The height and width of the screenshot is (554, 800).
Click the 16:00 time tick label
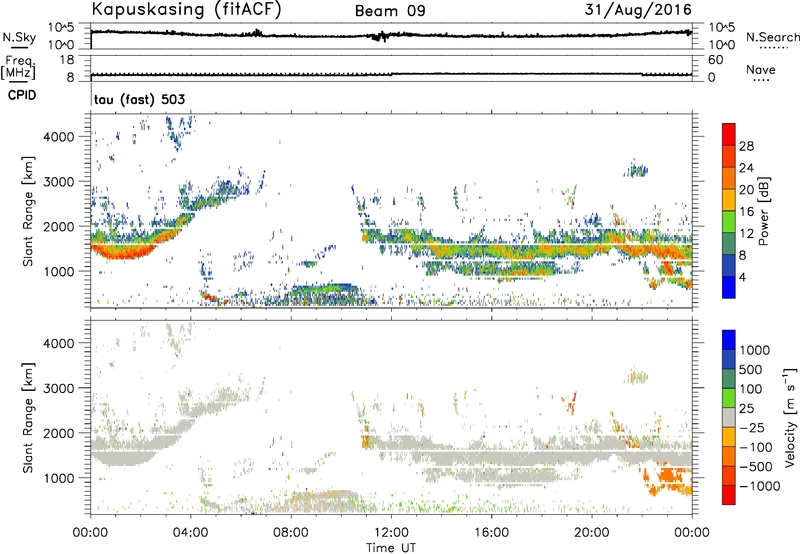(x=491, y=533)
